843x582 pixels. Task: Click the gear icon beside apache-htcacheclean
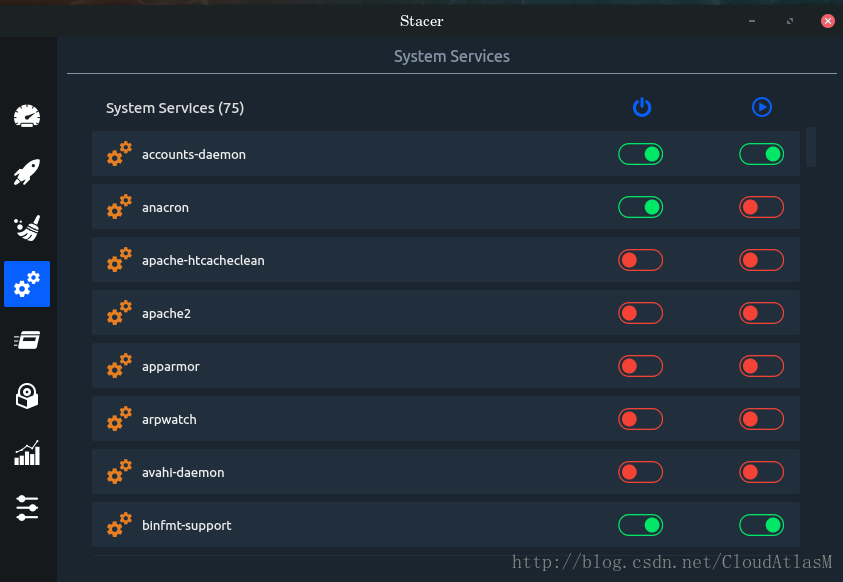tap(119, 260)
